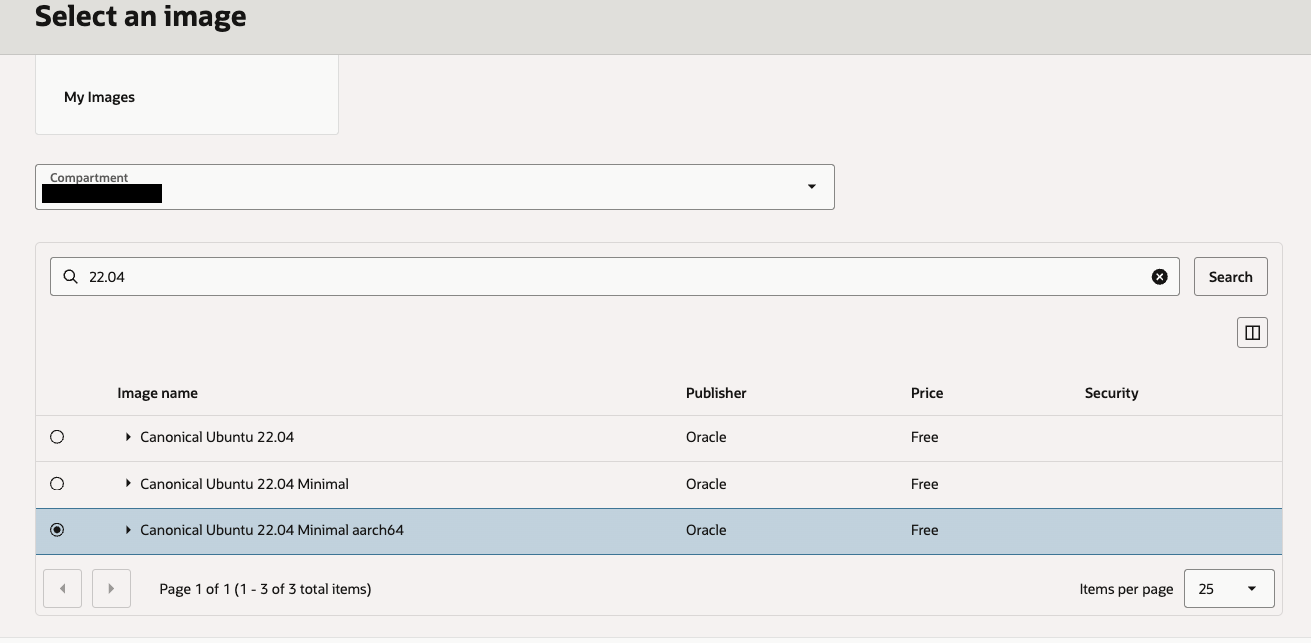This screenshot has height=643, width=1311.
Task: Click the Select an image heading
Action: 140,16
